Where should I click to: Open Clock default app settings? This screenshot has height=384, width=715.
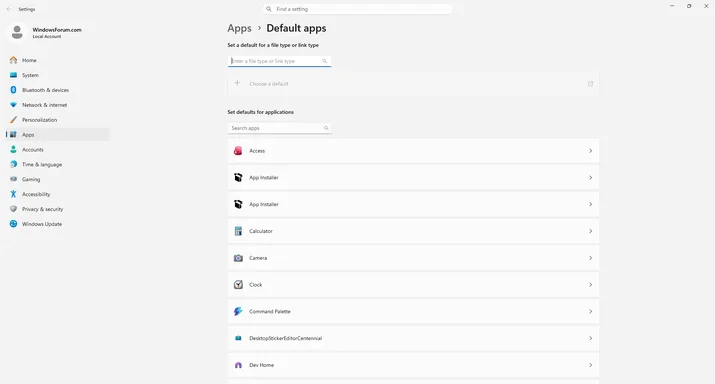(413, 285)
